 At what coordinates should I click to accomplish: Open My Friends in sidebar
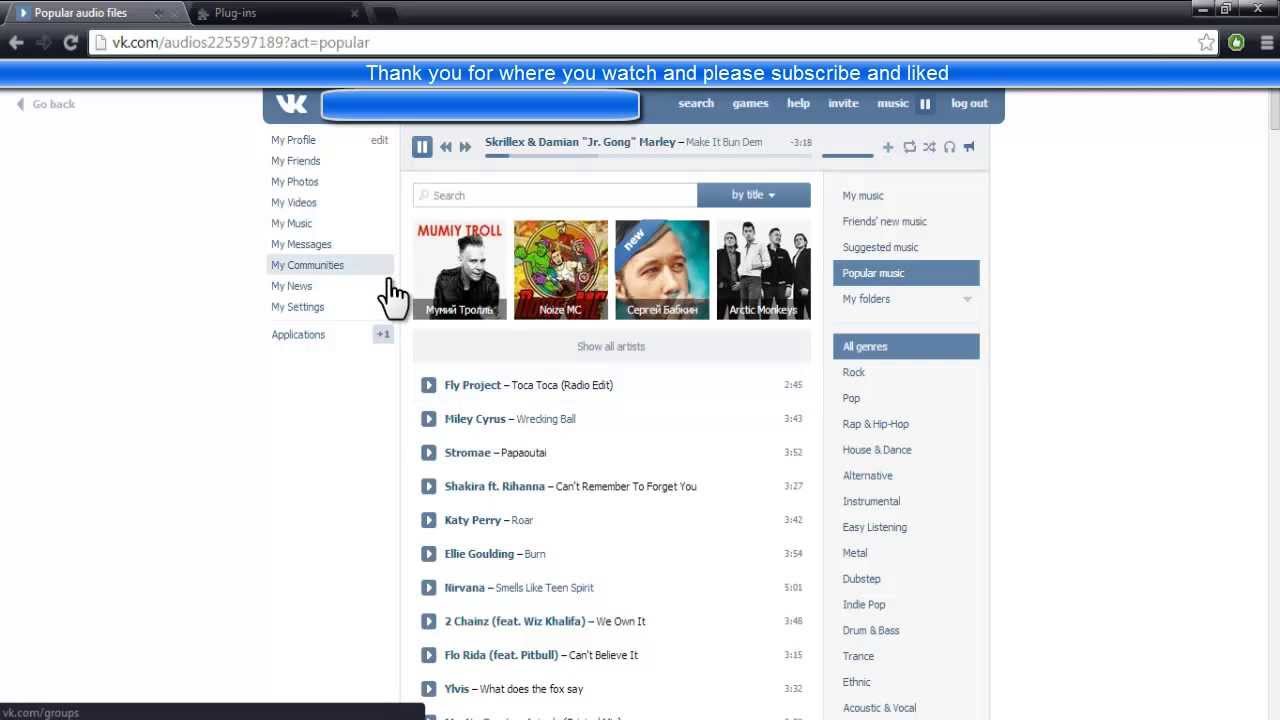coord(296,161)
